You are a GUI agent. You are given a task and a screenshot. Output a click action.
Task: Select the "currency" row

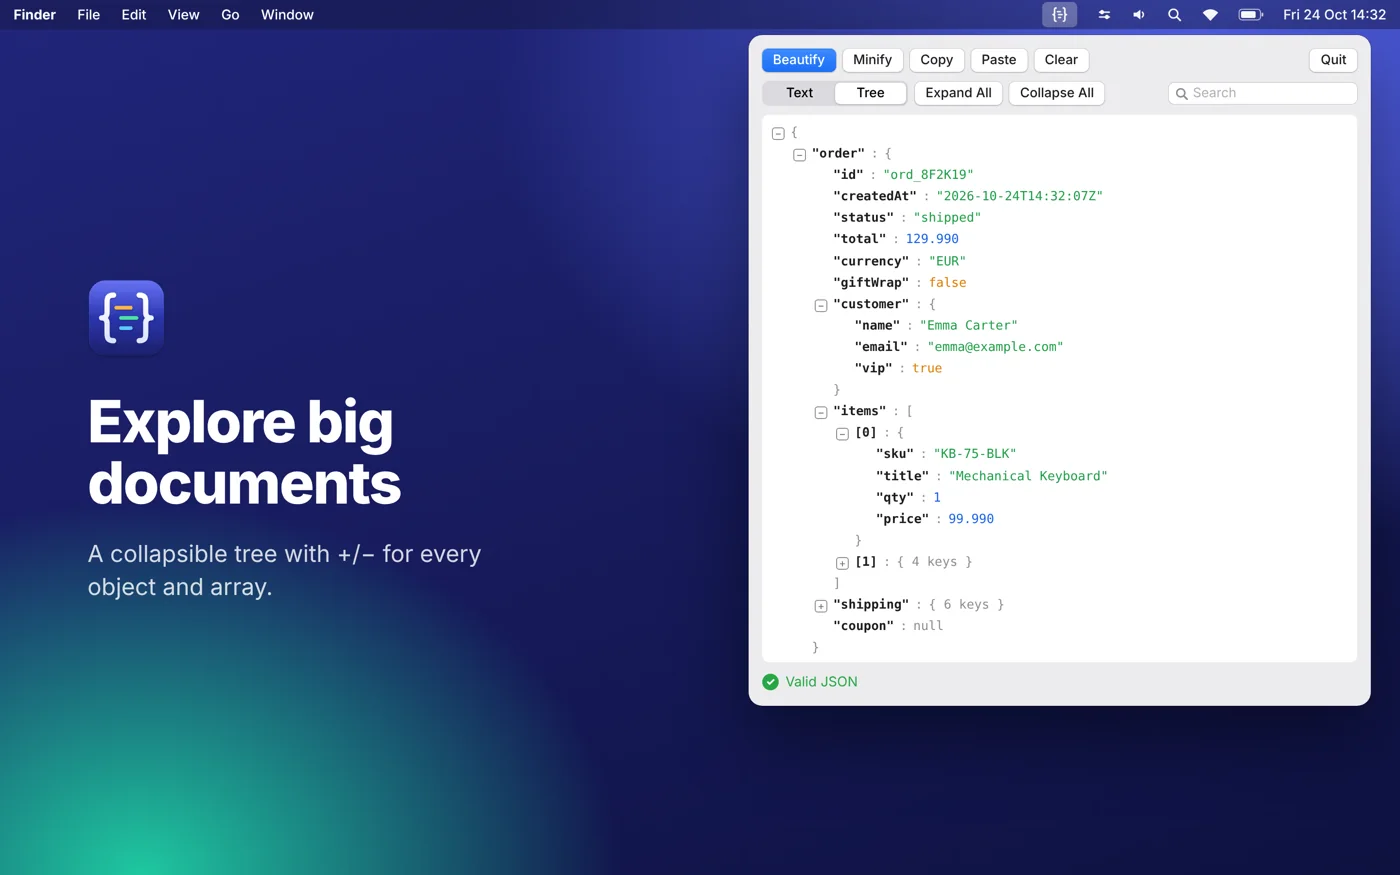pyautogui.click(x=899, y=261)
